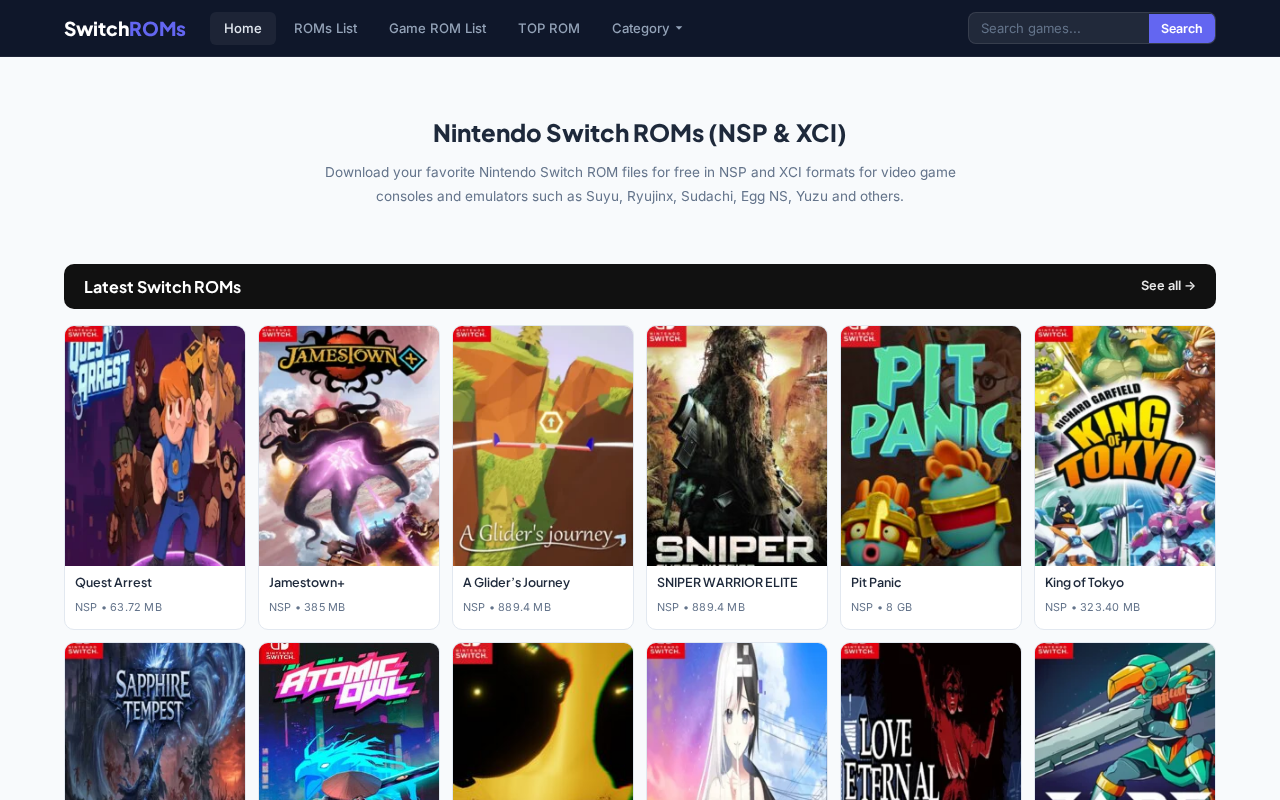The image size is (1280, 800).
Task: Open the Quest Arrest cover thumbnail
Action: (x=155, y=446)
